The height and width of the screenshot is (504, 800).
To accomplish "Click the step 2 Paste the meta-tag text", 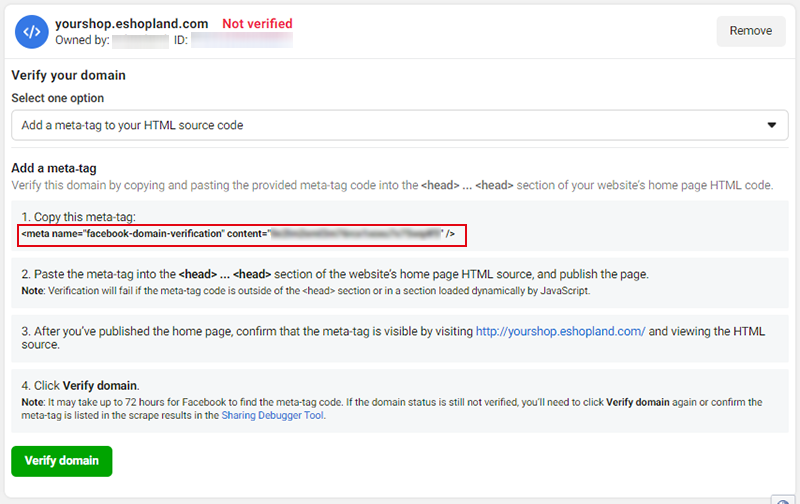I will point(335,274).
